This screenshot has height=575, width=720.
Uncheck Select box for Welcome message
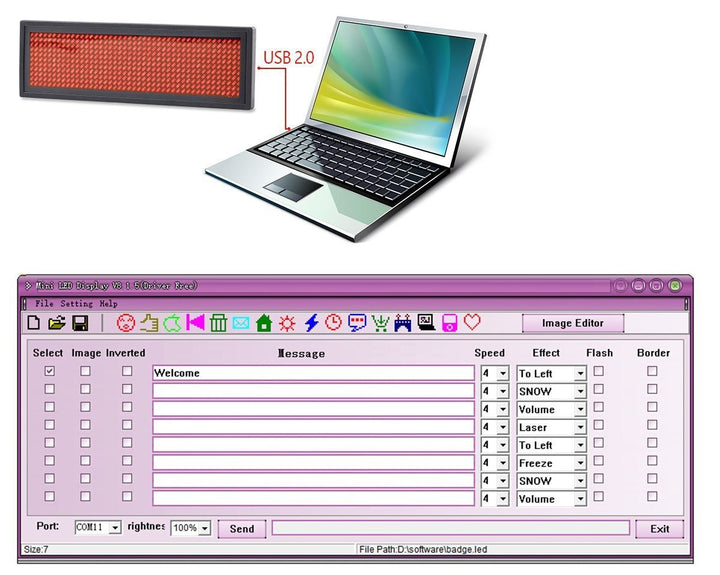(50, 371)
